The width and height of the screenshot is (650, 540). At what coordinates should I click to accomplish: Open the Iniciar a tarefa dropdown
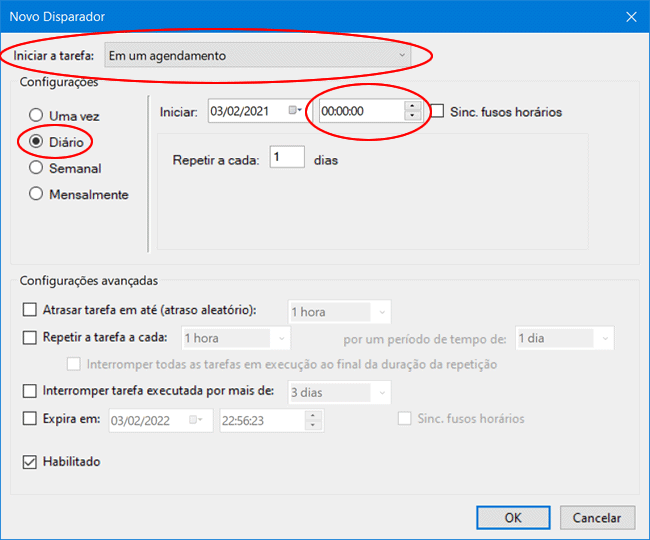click(257, 55)
